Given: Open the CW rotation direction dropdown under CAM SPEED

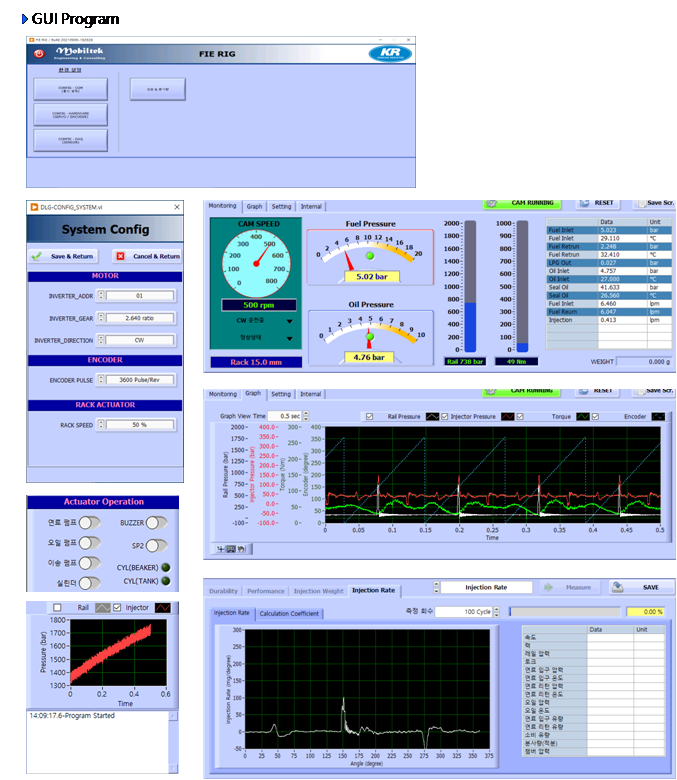Looking at the screenshot, I should click(290, 321).
